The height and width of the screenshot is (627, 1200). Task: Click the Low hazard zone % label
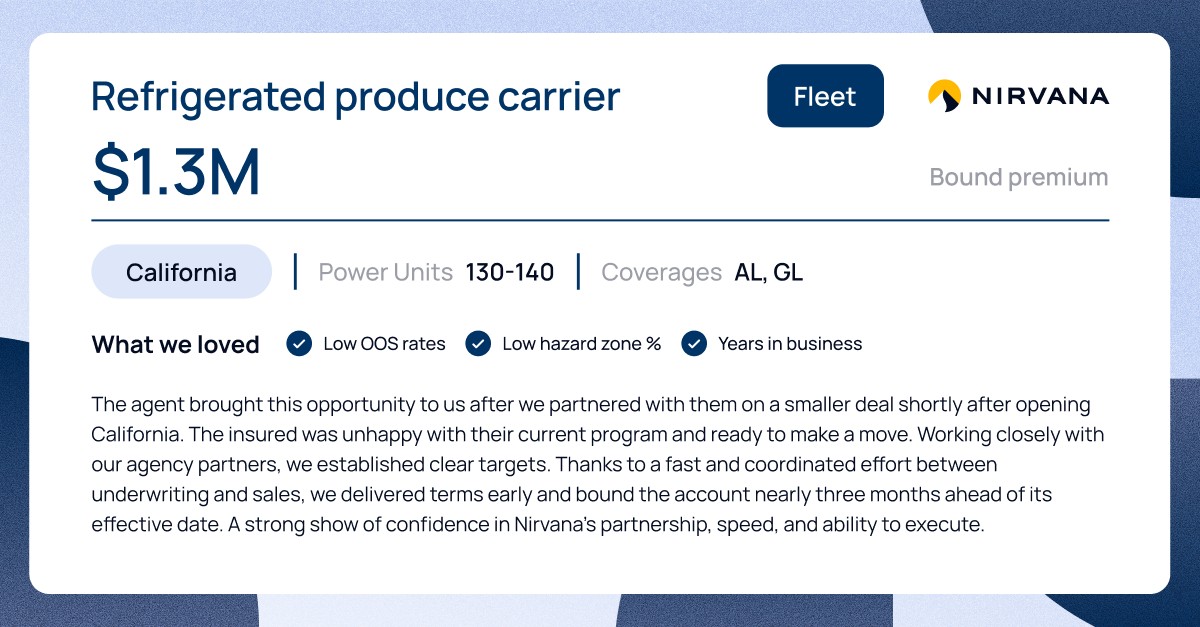pos(582,344)
